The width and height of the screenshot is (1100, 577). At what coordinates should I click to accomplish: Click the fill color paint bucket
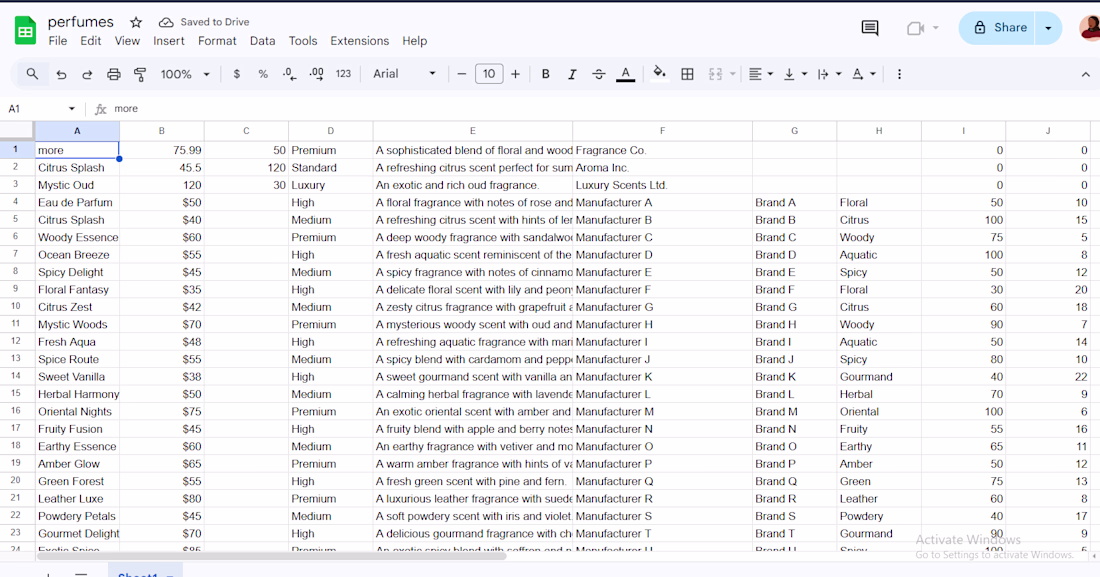pos(659,73)
